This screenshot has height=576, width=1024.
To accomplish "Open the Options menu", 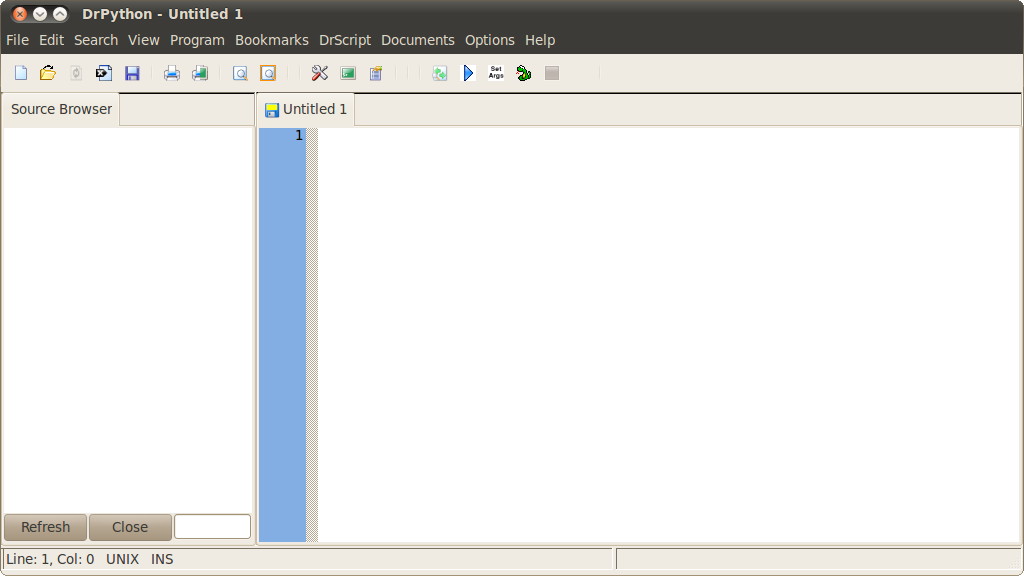I will [490, 40].
